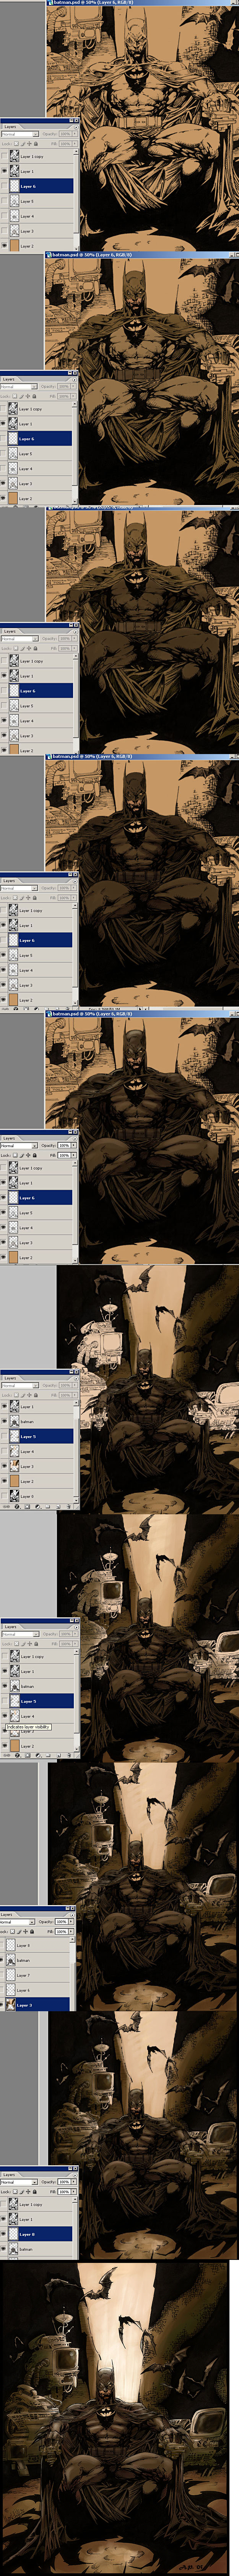
Task: Select highlighted Layer 3 row in Layers panel
Action: click(38, 2005)
